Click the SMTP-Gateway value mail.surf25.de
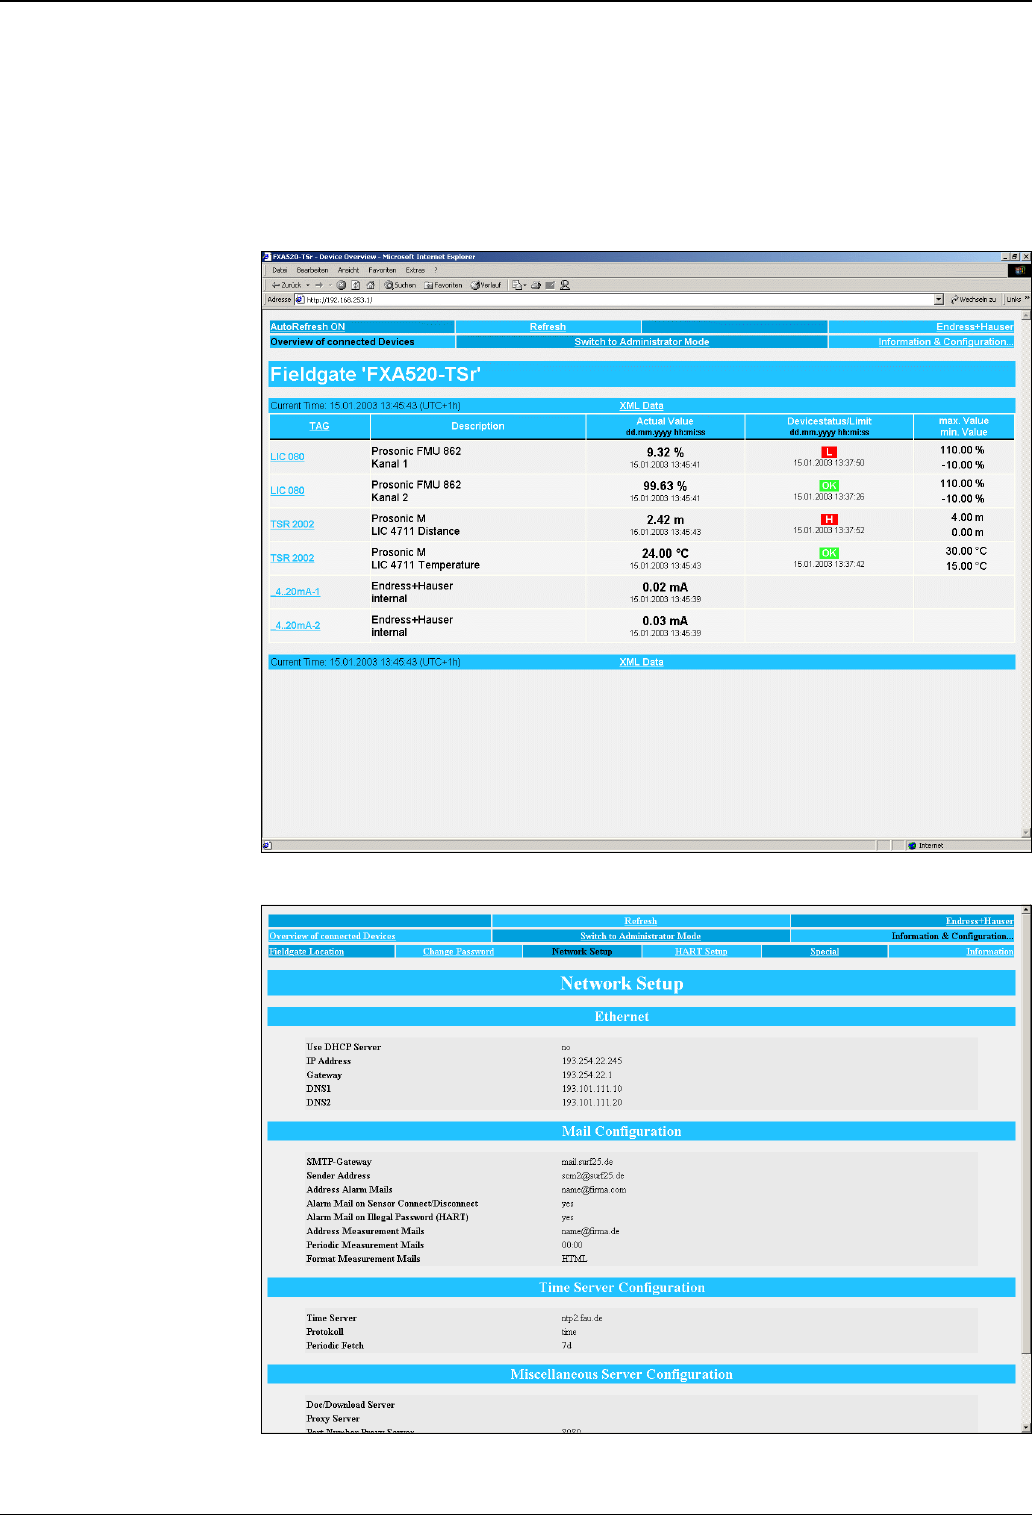Screen dimensions: 1032x1515 pyautogui.click(x=587, y=1162)
